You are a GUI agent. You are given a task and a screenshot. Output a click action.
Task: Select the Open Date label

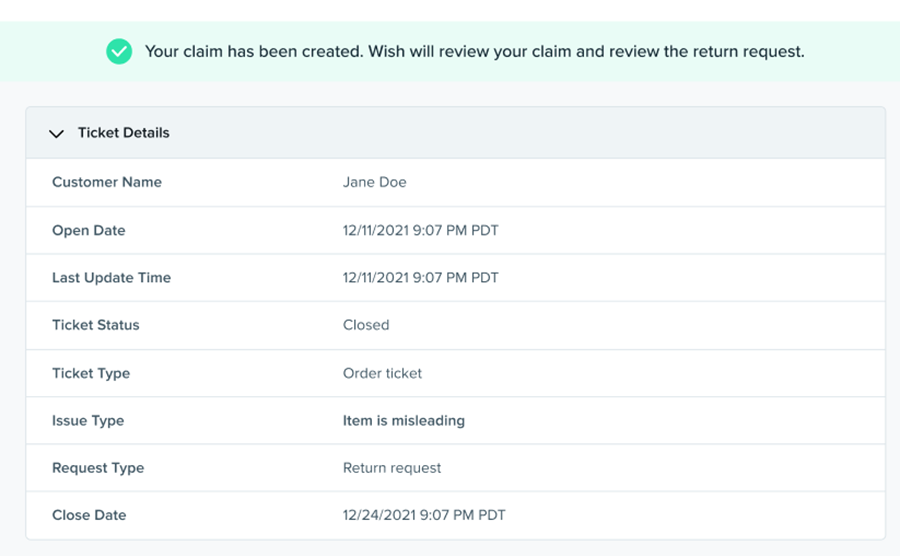[x=88, y=230]
